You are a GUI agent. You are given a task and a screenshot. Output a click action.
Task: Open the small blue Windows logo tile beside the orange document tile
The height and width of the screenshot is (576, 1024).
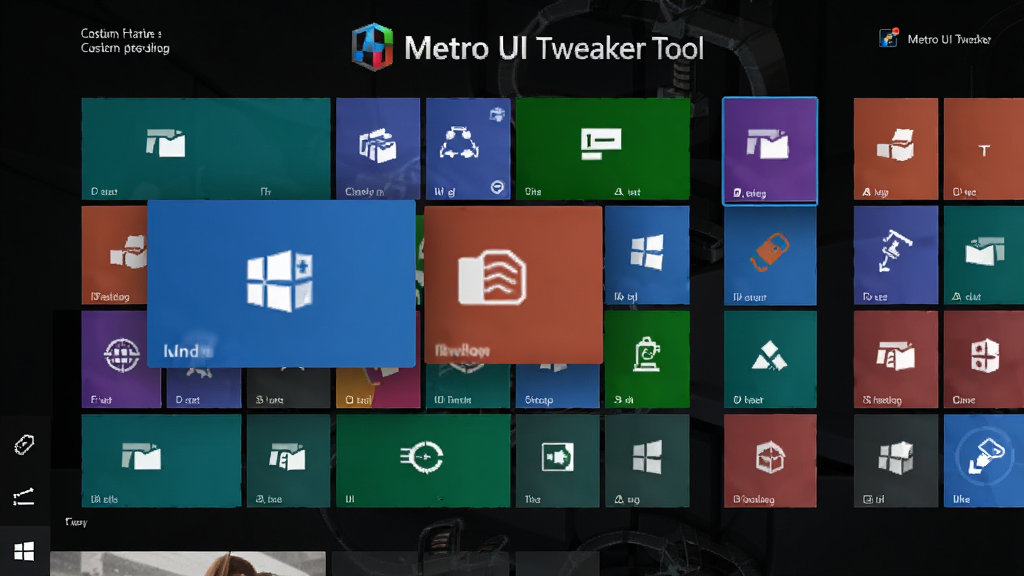point(647,255)
